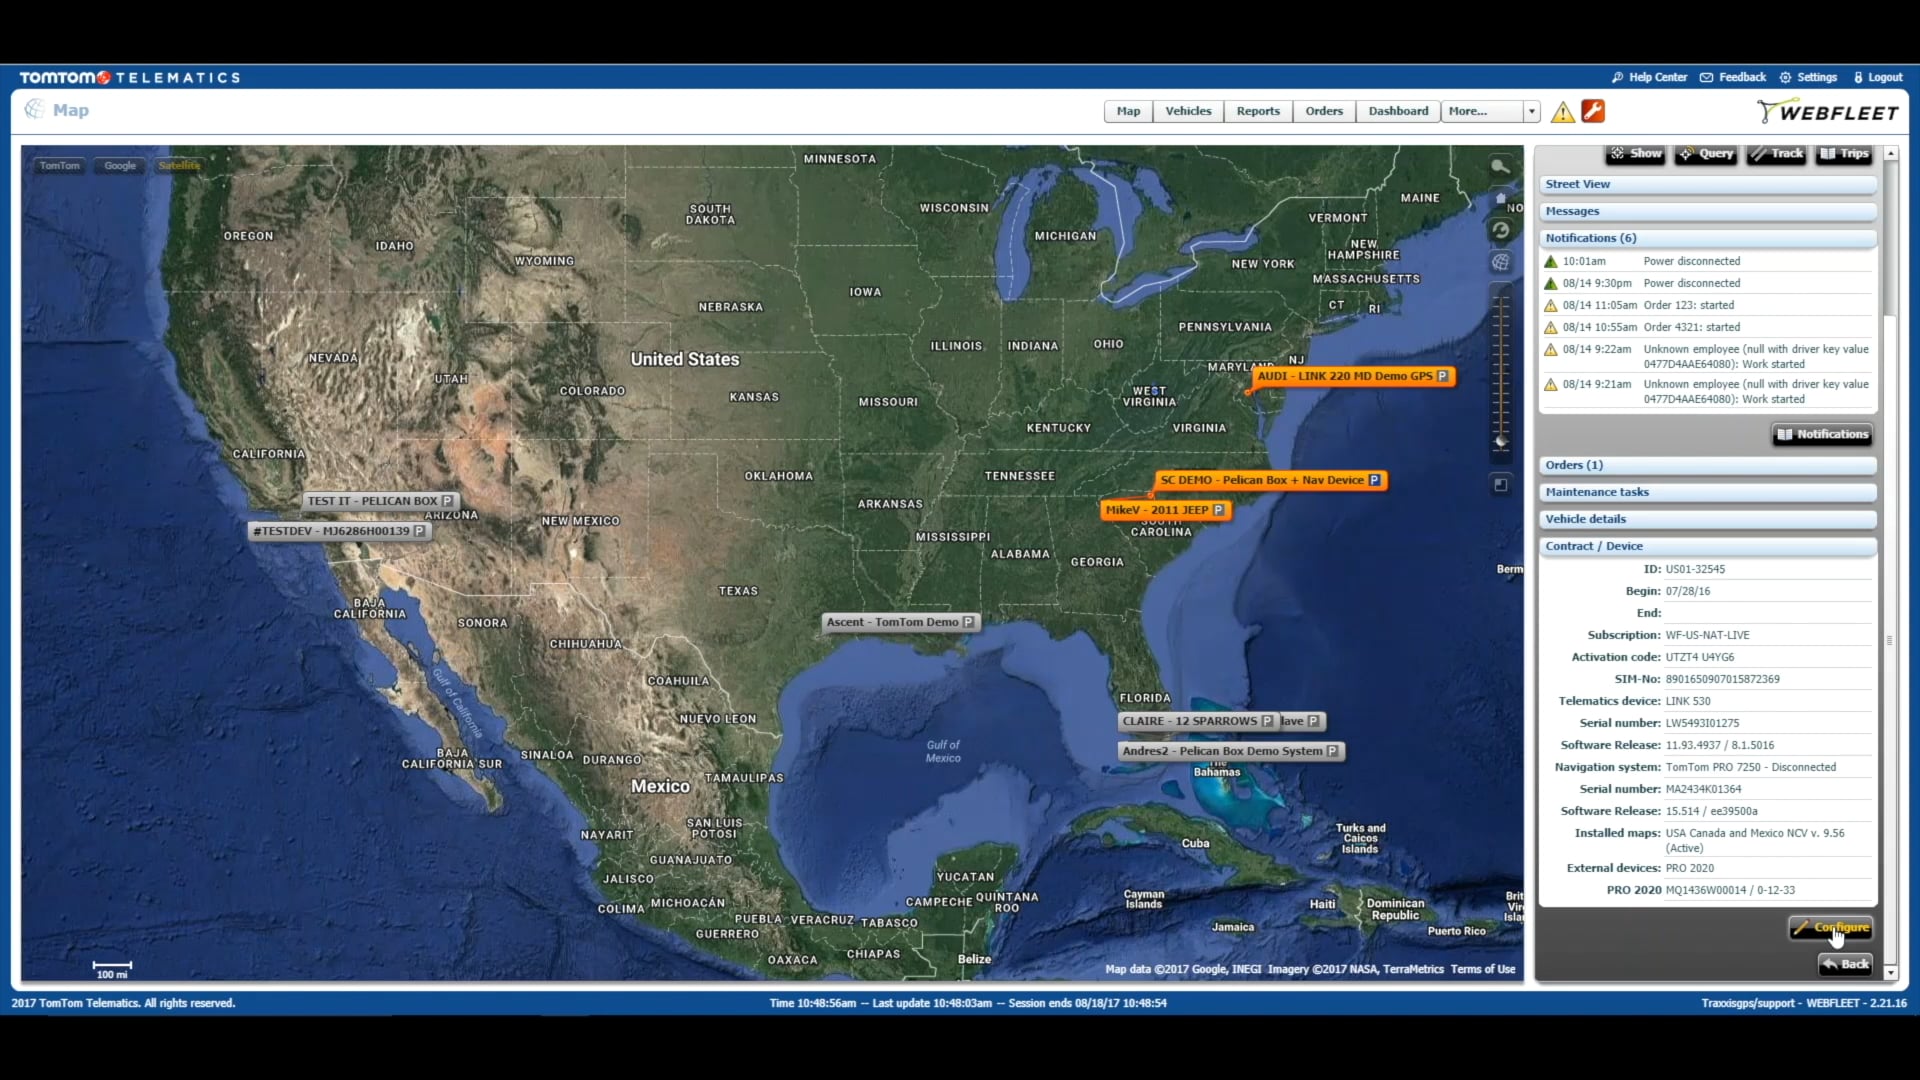Screen dimensions: 1920x1080
Task: Click the SIM-No value 8901650907015872369
Action: point(1722,679)
